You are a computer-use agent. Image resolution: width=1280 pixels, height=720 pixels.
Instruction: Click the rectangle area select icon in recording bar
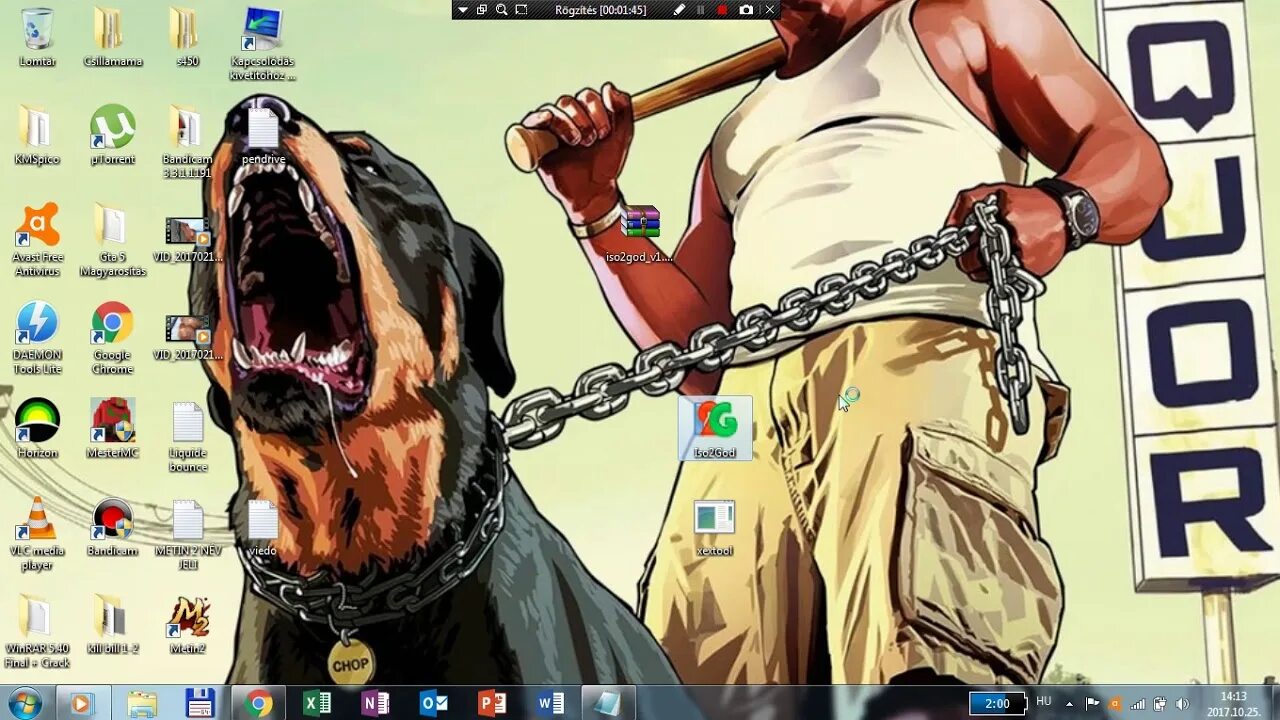coord(521,10)
